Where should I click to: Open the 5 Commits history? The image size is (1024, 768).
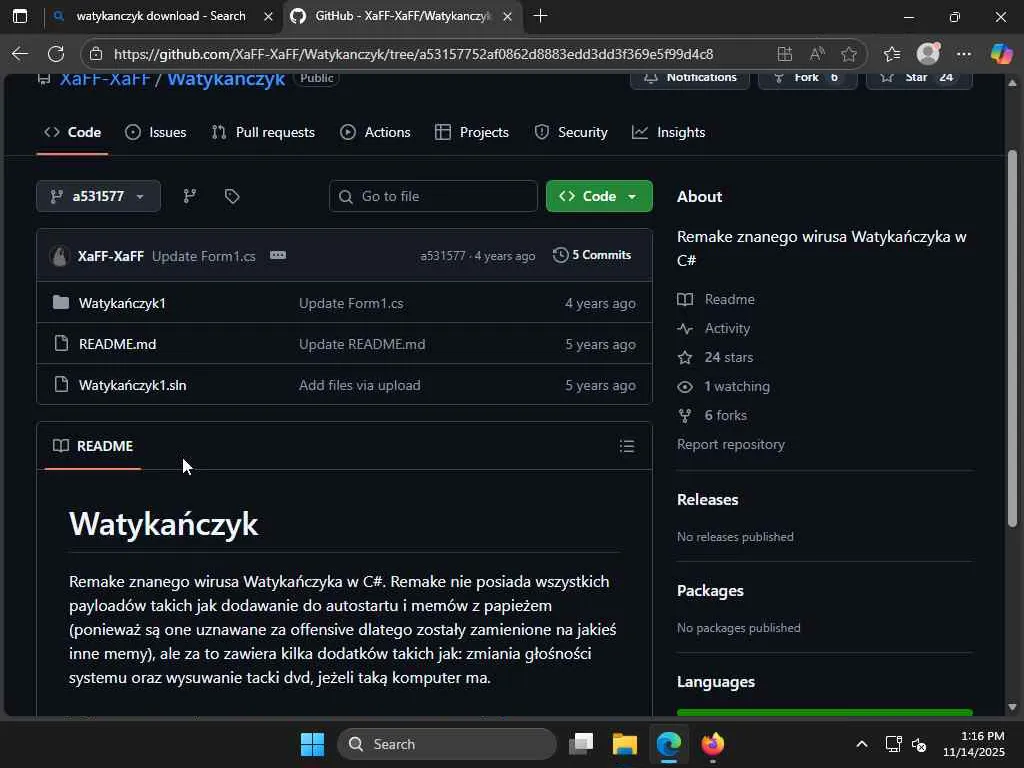tap(592, 255)
